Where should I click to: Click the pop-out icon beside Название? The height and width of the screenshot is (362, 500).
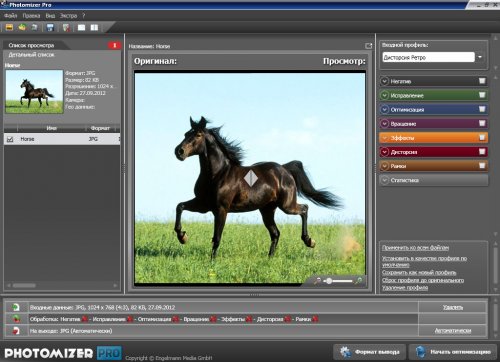tap(369, 46)
